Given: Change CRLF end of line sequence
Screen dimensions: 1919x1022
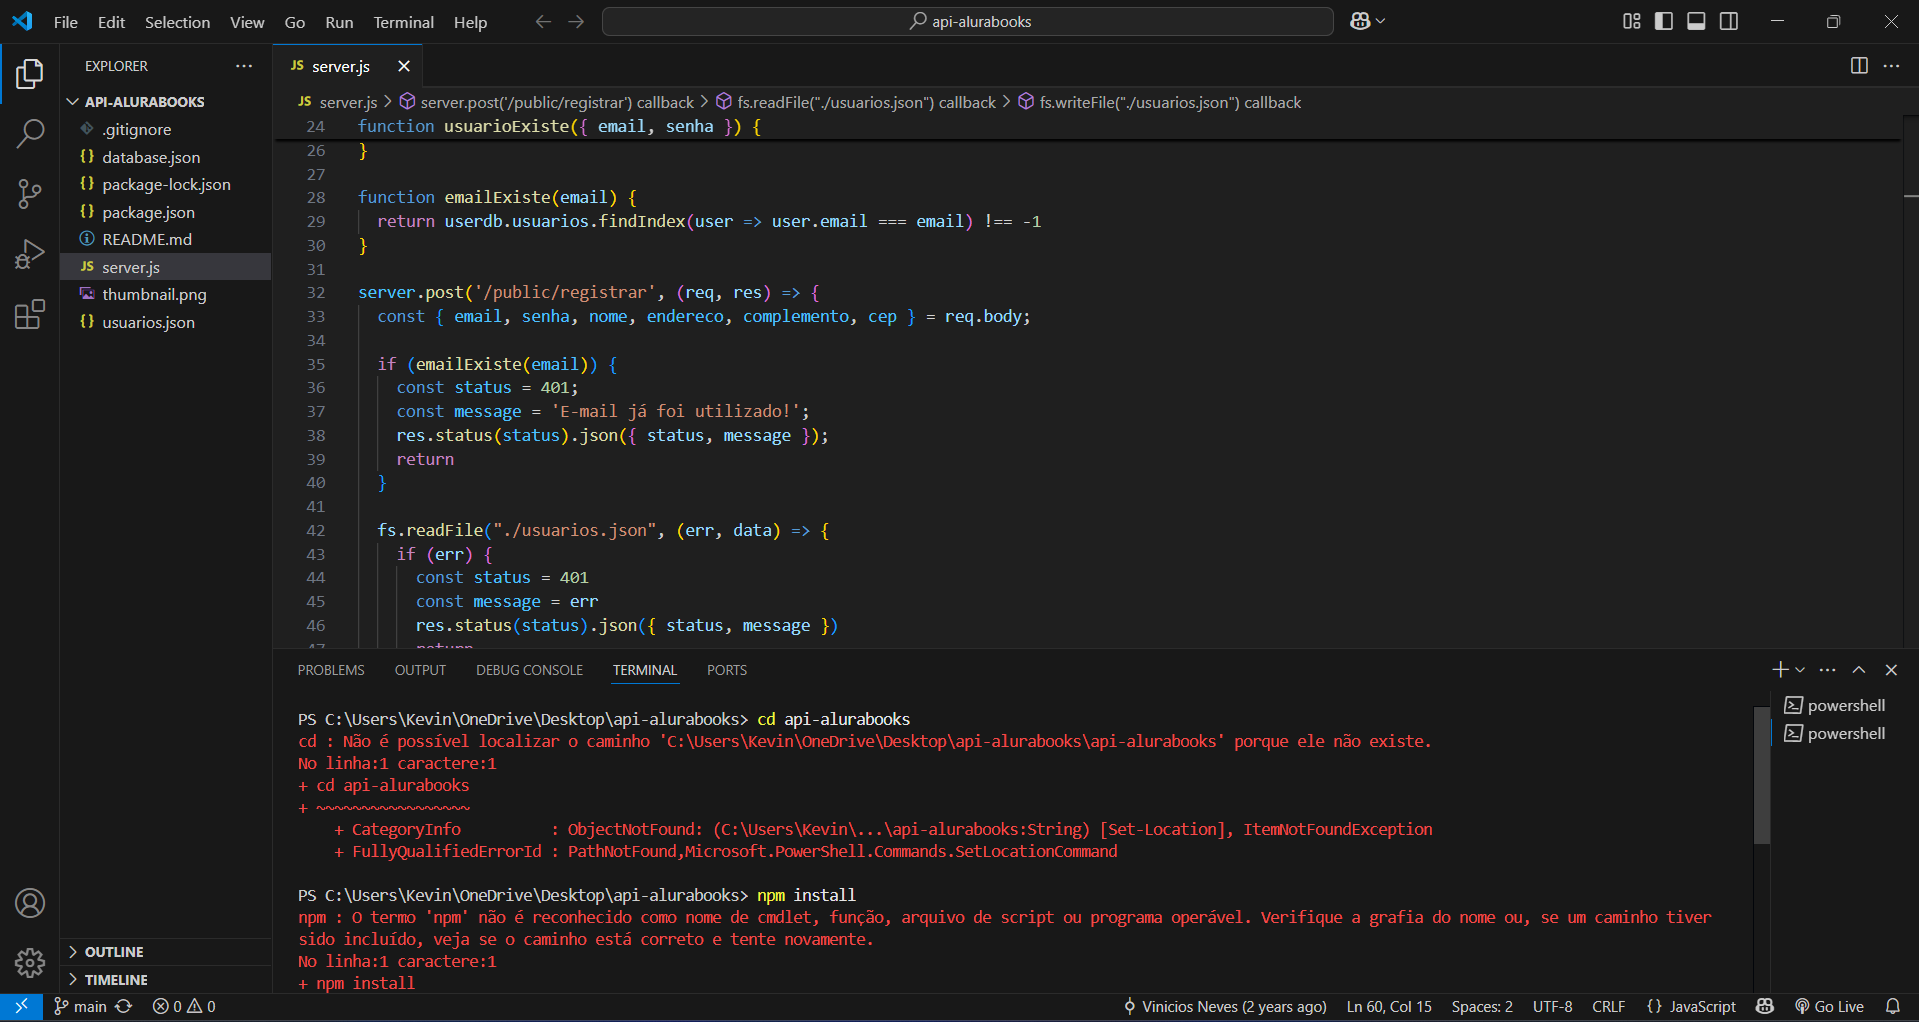Looking at the screenshot, I should pos(1609,1007).
